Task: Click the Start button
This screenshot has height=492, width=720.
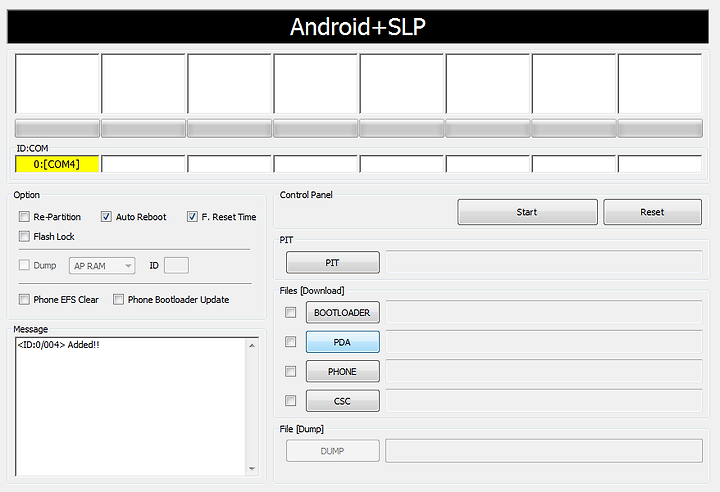Action: click(x=527, y=212)
